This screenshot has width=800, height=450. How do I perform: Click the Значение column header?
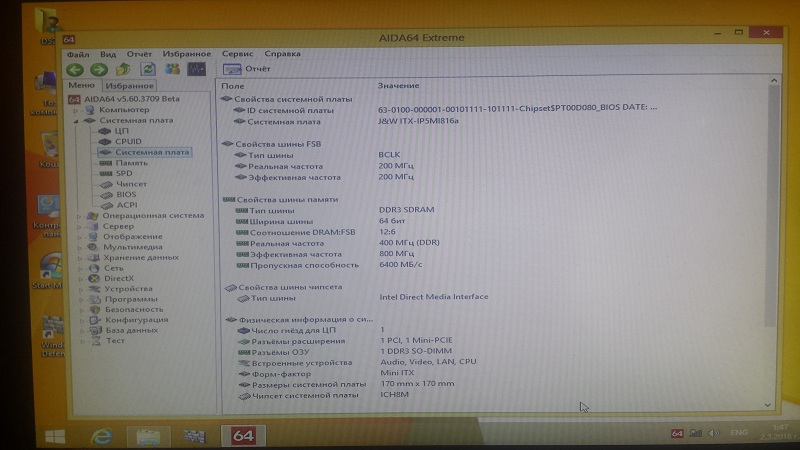tap(398, 86)
